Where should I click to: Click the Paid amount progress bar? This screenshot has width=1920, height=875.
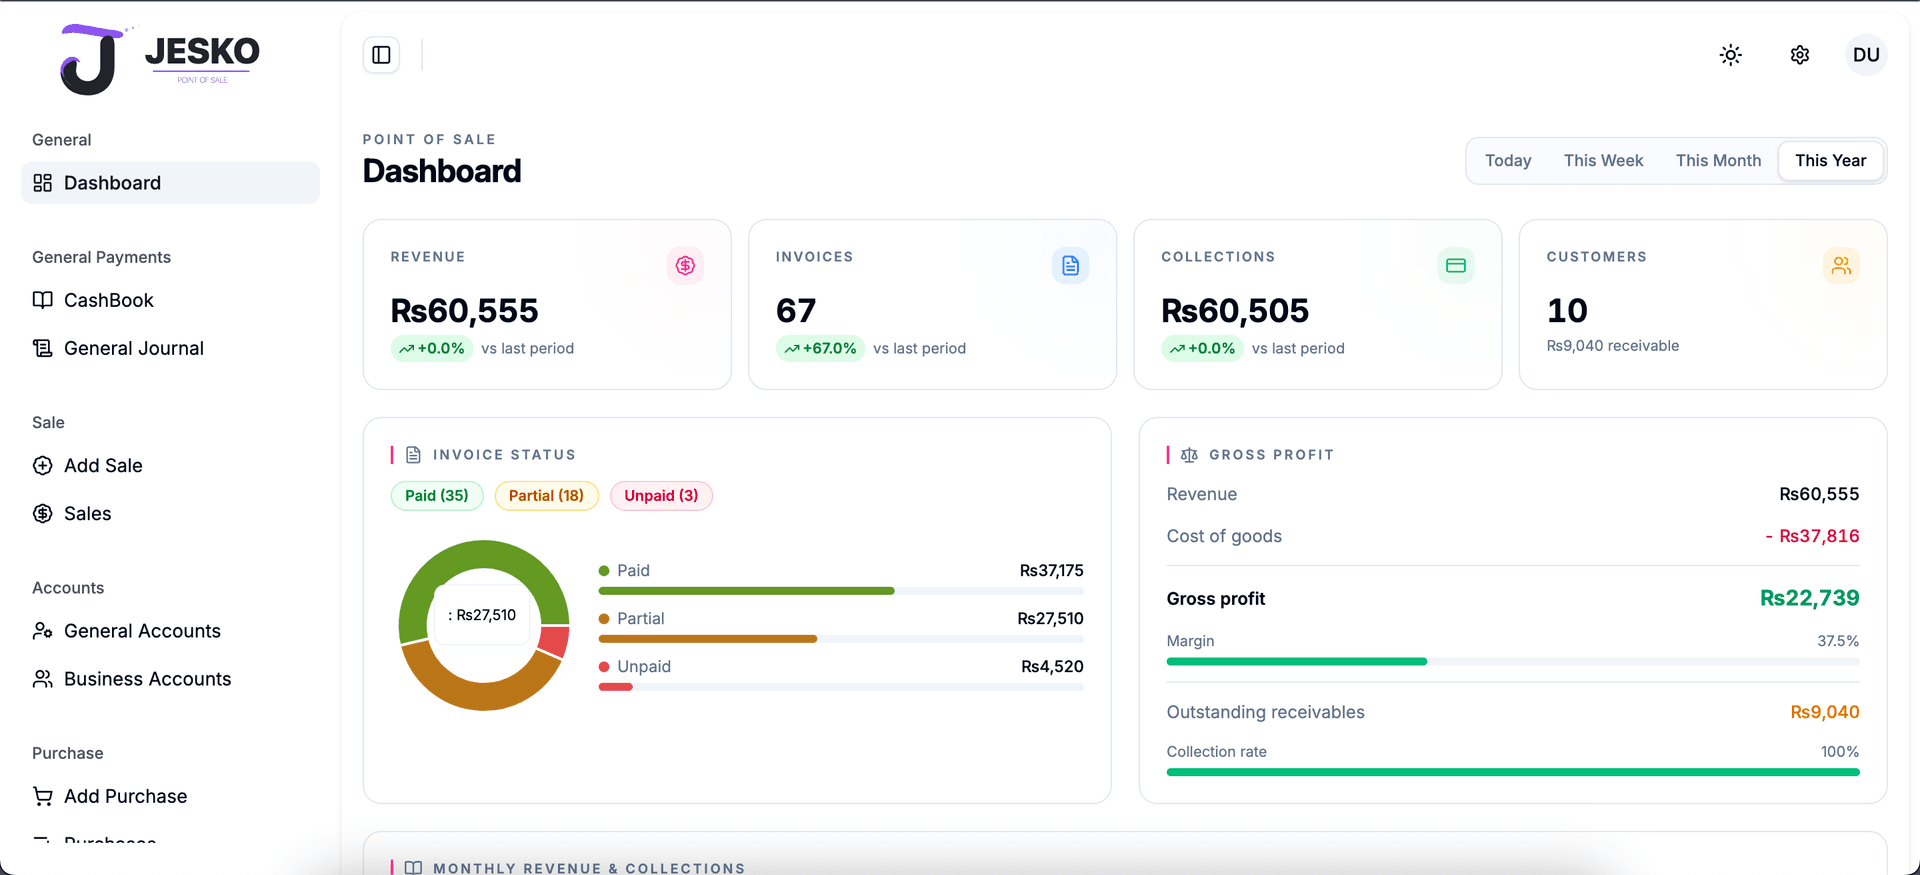(841, 591)
